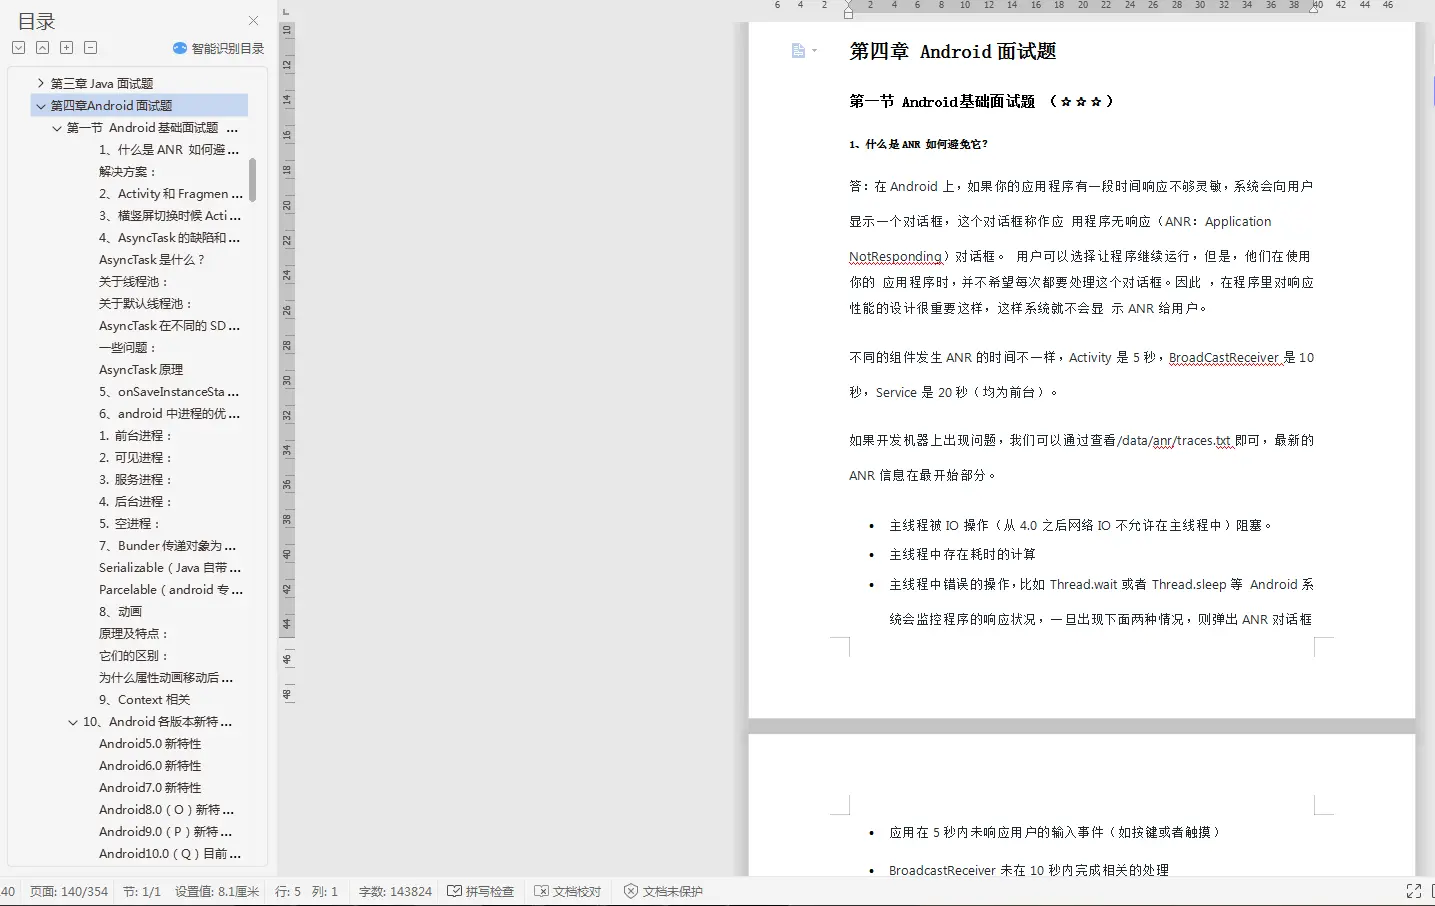Select outline item AsyncTask 在不同的 SD
This screenshot has width=1435, height=906.
[x=169, y=326]
